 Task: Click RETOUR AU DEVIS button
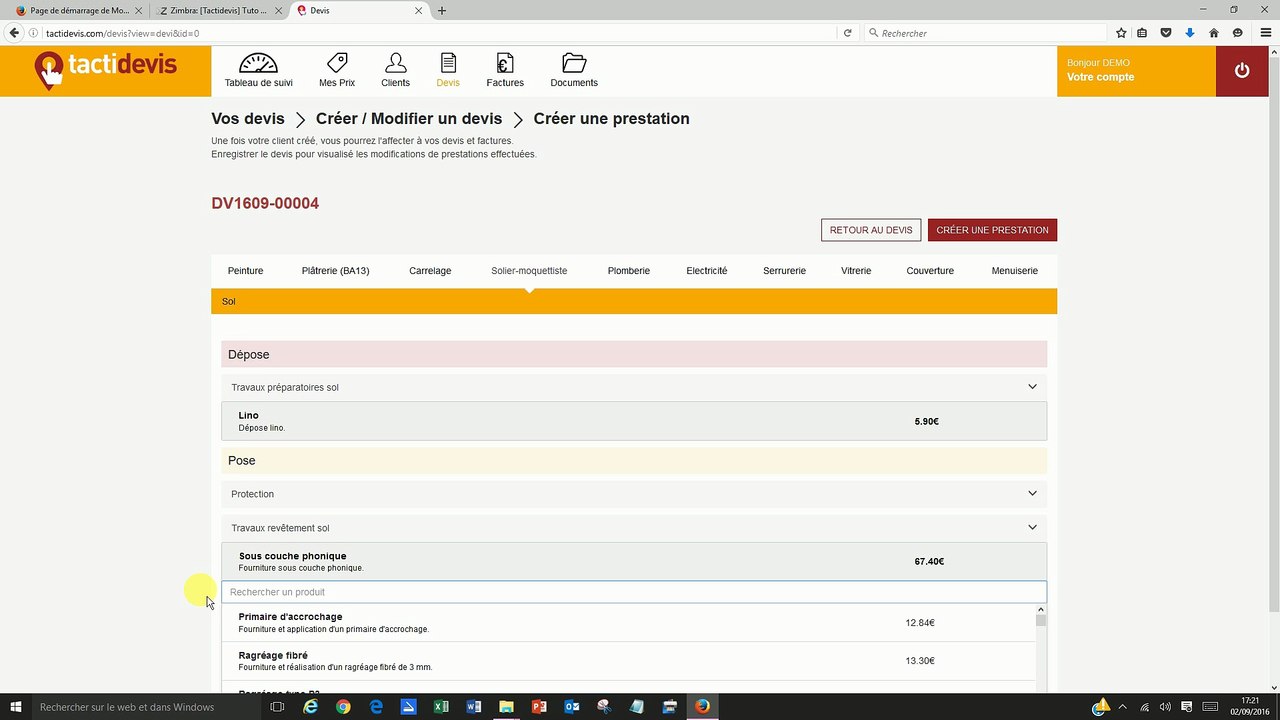[871, 230]
